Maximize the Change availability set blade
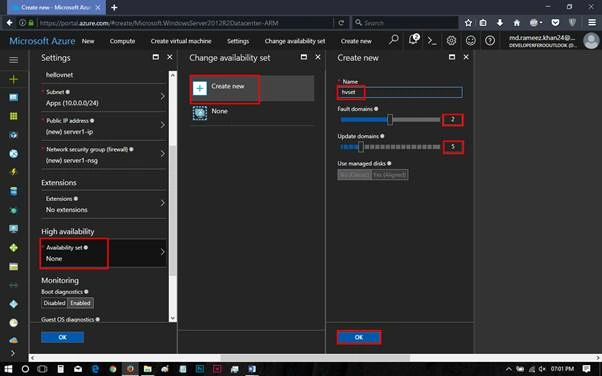Image resolution: width=602 pixels, height=376 pixels. pyautogui.click(x=304, y=57)
